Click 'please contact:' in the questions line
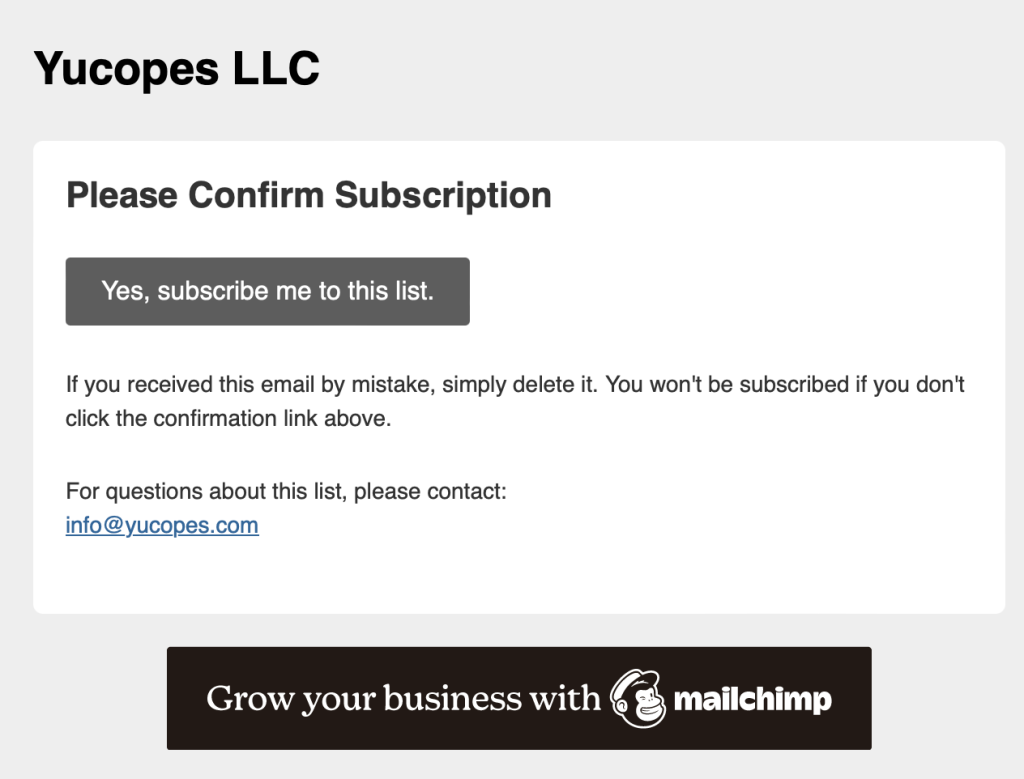1024x779 pixels. [430, 491]
